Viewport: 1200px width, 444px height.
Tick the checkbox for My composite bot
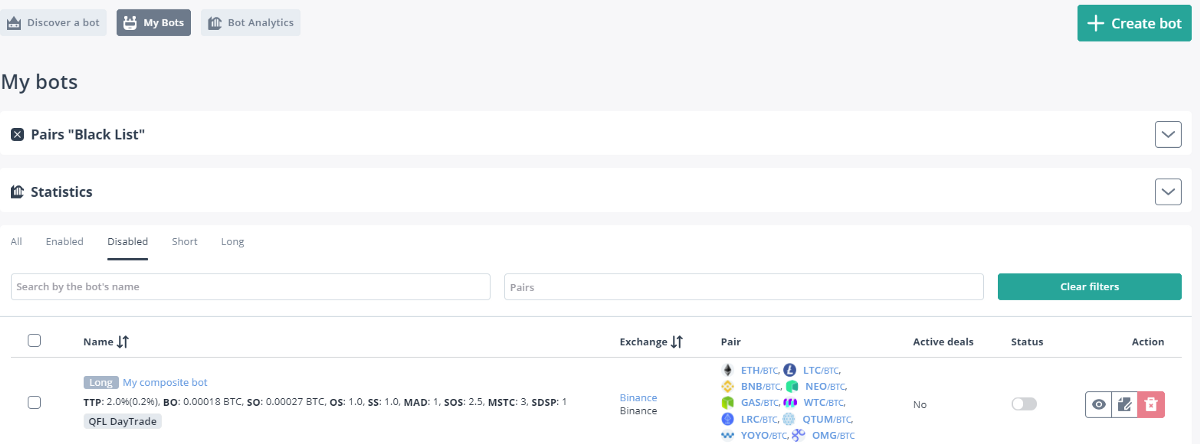coord(34,402)
